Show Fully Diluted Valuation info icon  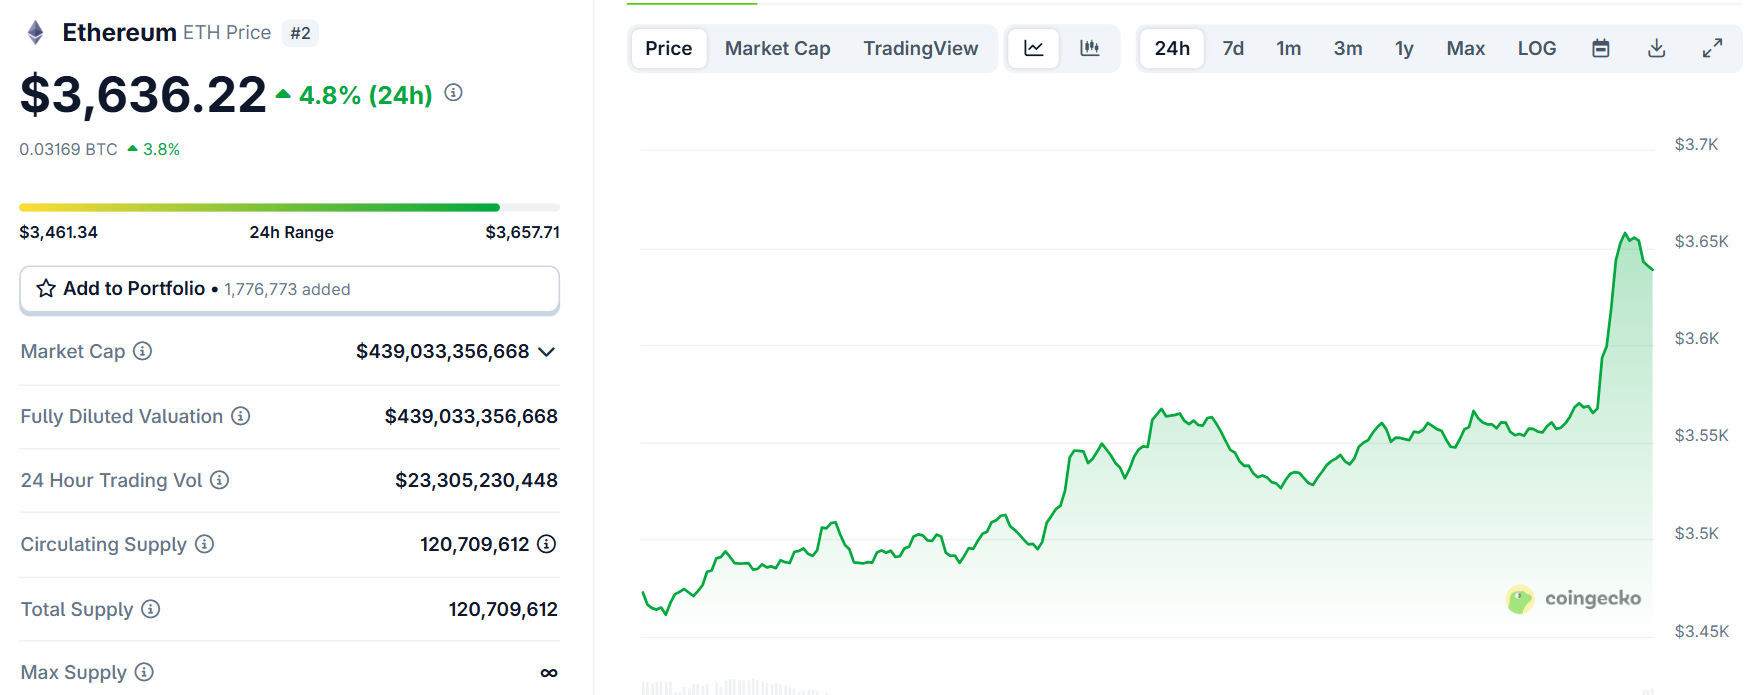241,416
